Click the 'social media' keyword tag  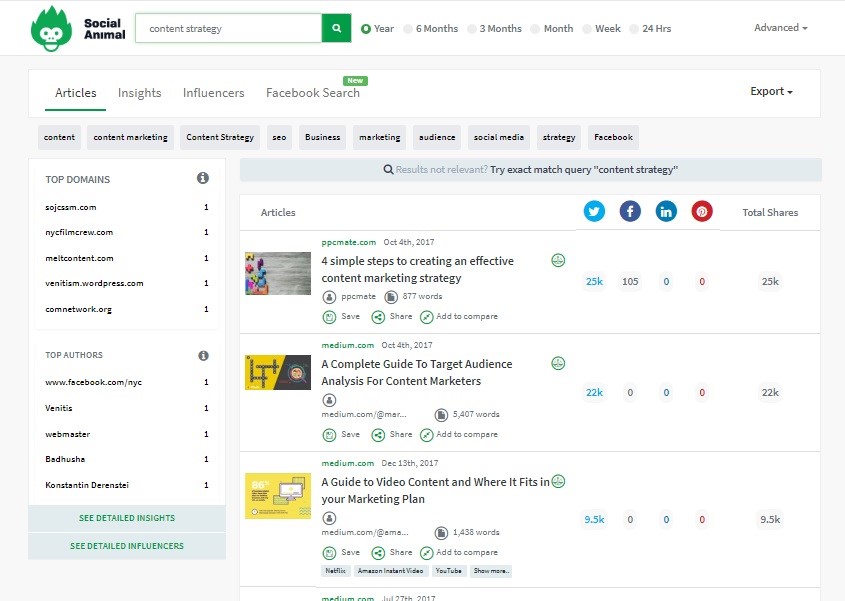498,137
